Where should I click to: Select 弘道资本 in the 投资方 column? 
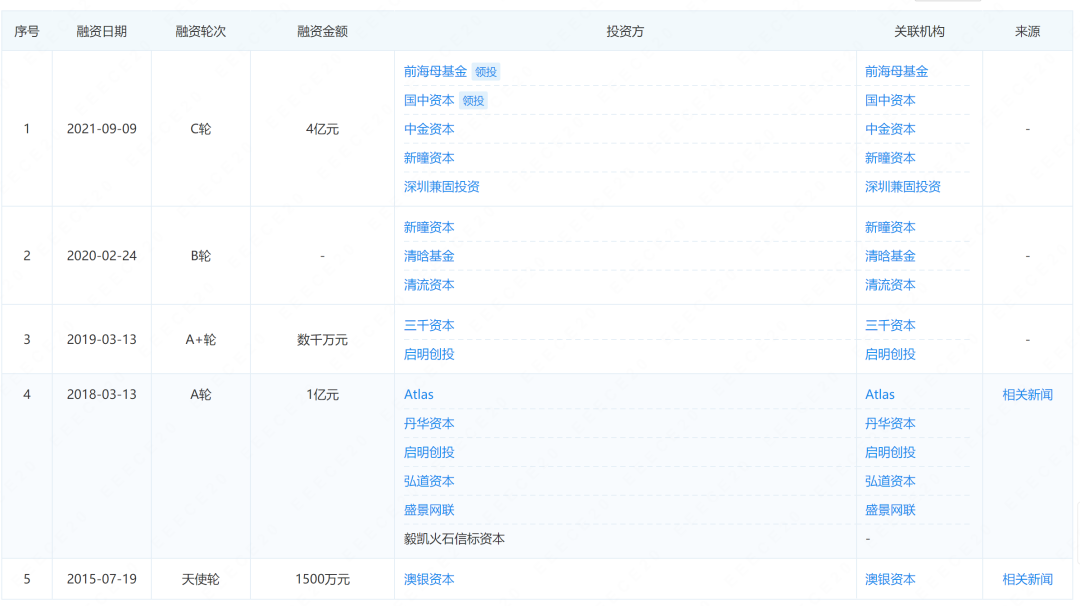pyautogui.click(x=429, y=481)
